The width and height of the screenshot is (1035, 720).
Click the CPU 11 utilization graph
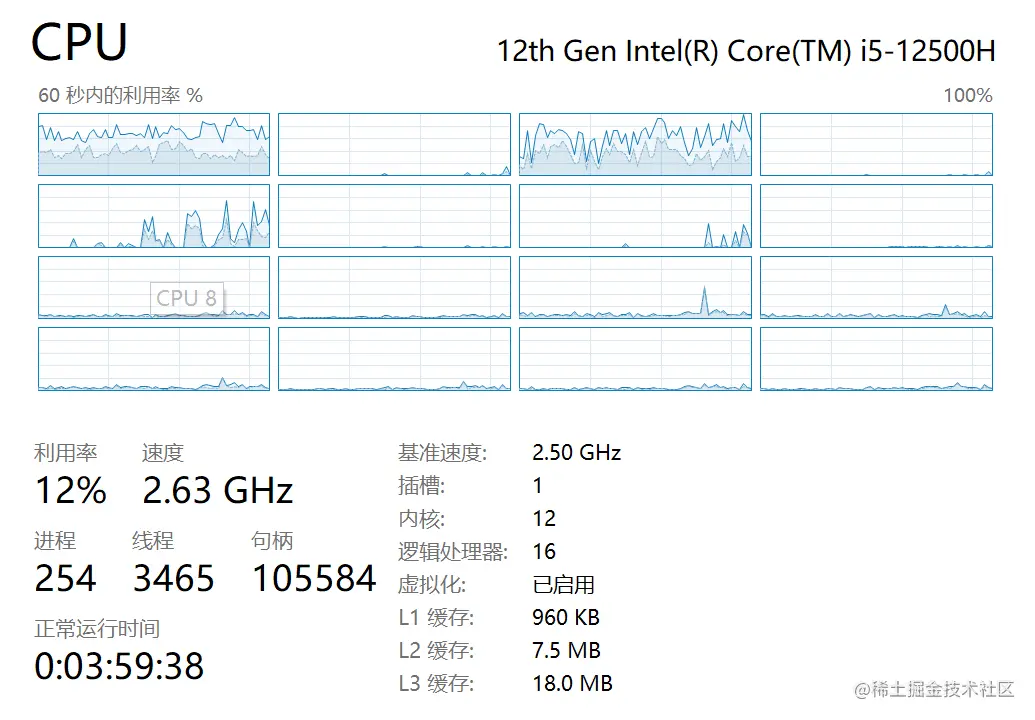tap(876, 288)
